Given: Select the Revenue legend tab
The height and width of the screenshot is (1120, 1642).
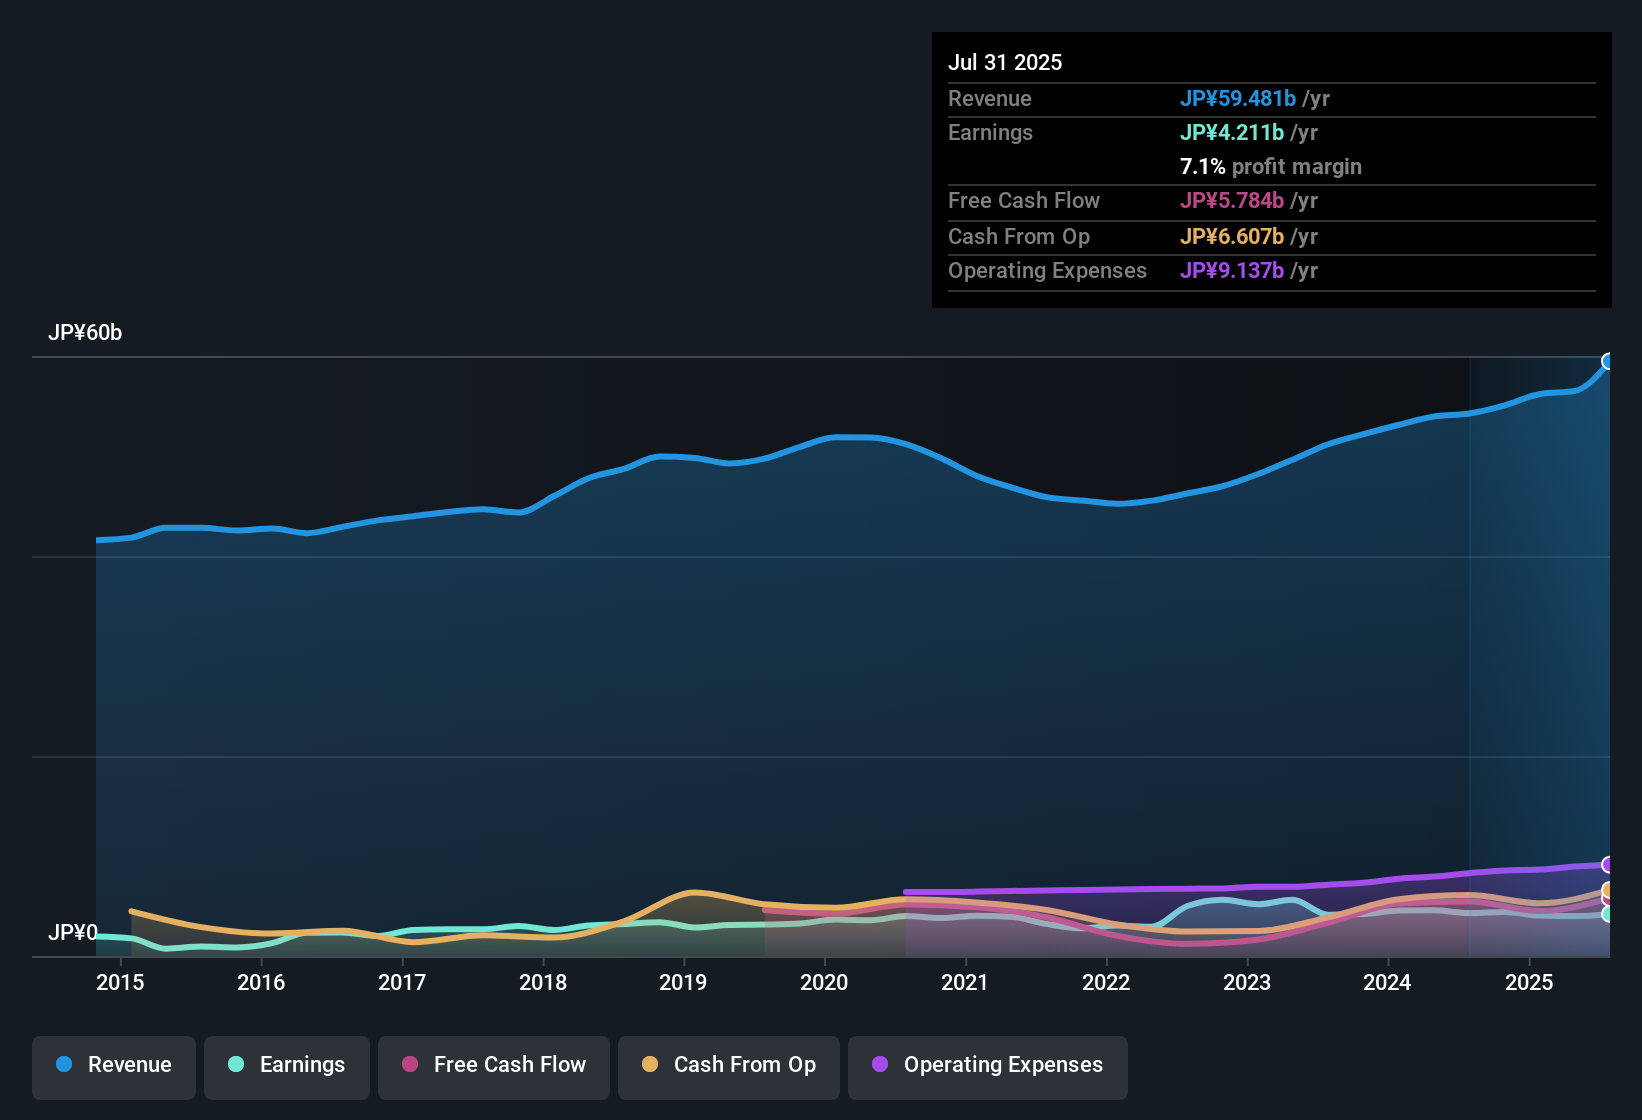Looking at the screenshot, I should (x=113, y=1066).
